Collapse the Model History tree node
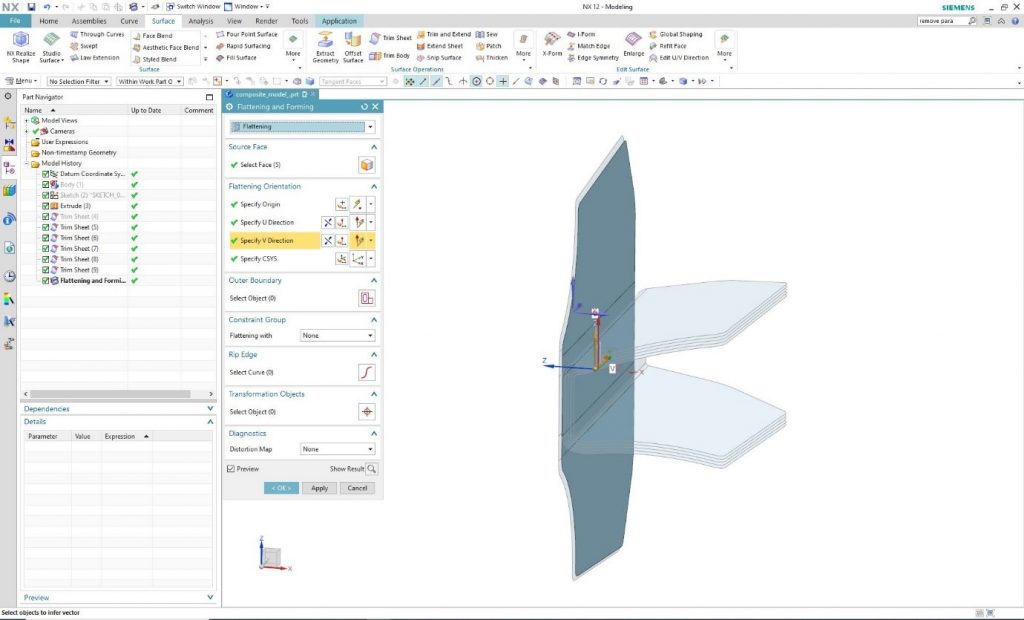Image resolution: width=1024 pixels, height=620 pixels. pyautogui.click(x=27, y=163)
